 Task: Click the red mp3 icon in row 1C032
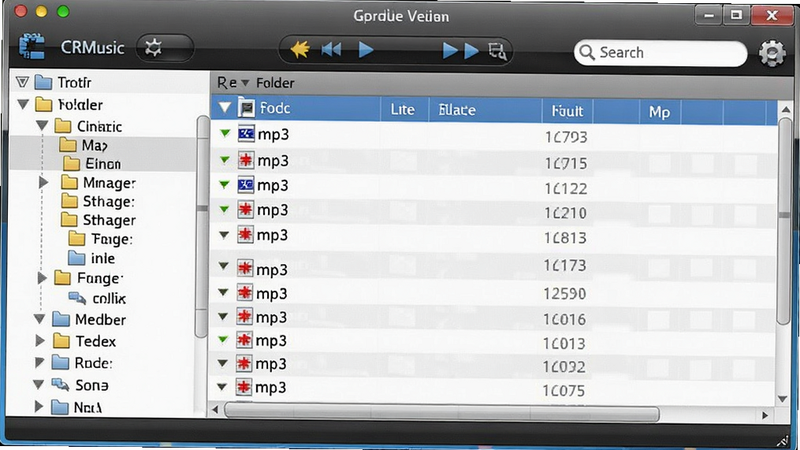click(x=244, y=363)
